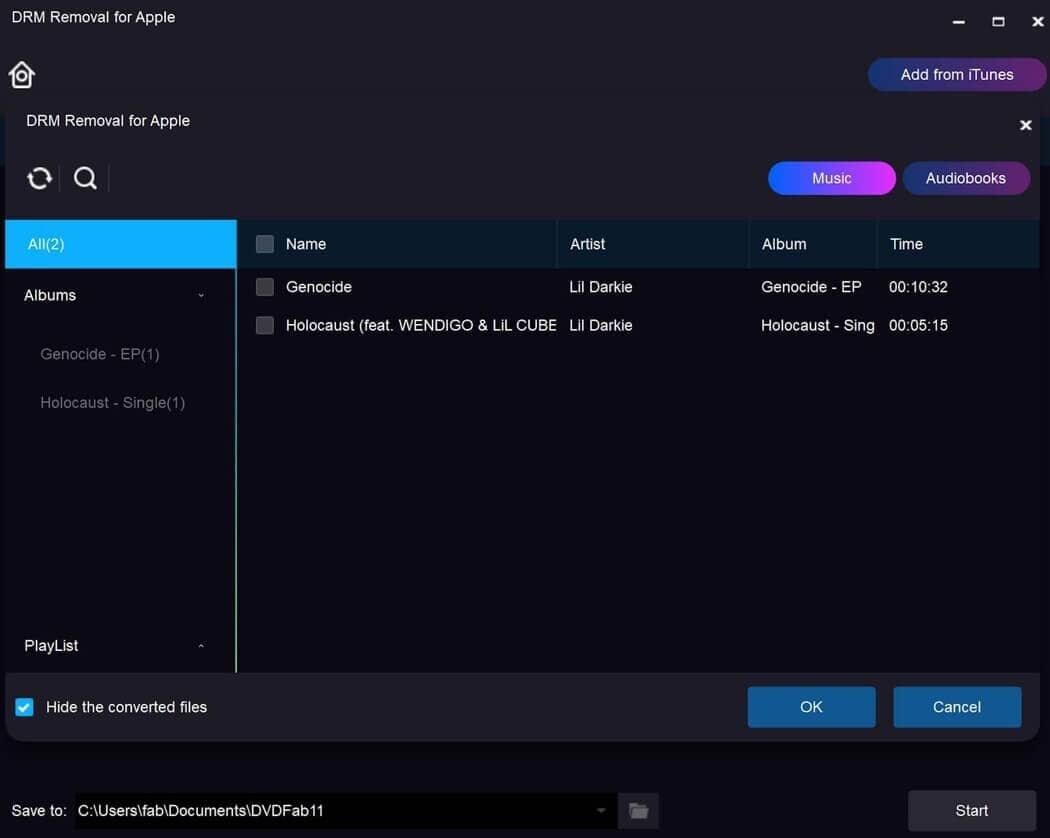
Task: Select Holocaust - Single(1) album
Action: point(112,403)
